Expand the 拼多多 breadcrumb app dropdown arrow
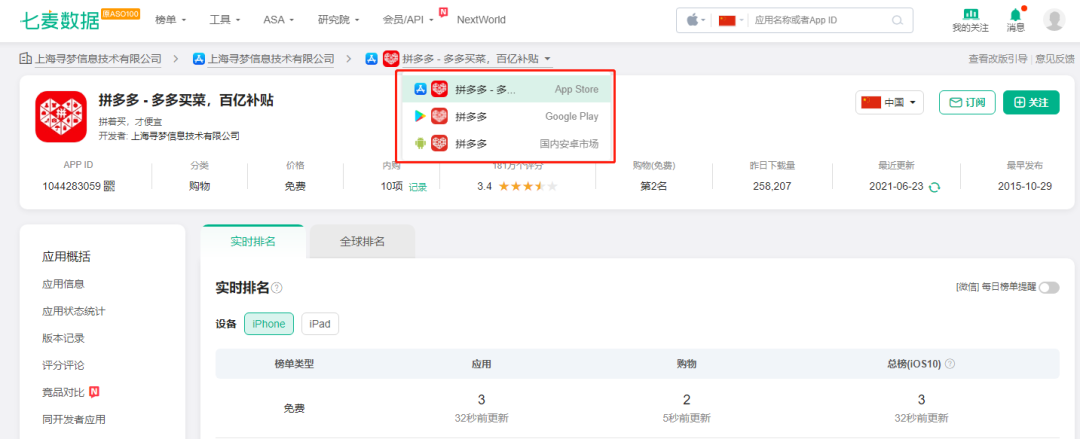The image size is (1080, 439). coord(547,59)
